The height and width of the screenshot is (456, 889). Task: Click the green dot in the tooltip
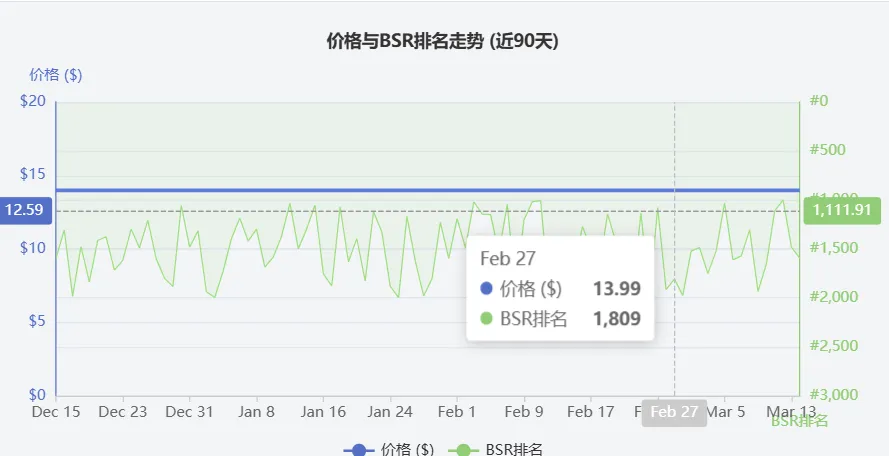(487, 319)
